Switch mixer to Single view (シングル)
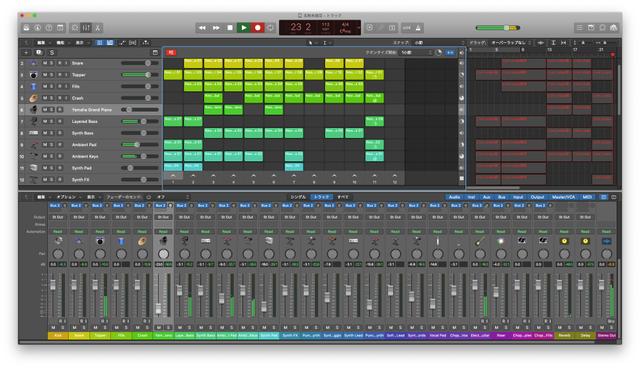640x368 pixels. [x=298, y=197]
